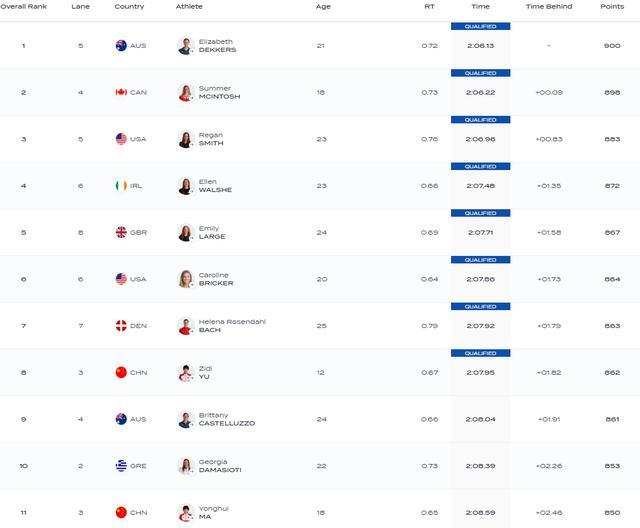Click the Canada flag icon for Summer McIntosh
The height and width of the screenshot is (528, 640).
tap(121, 92)
